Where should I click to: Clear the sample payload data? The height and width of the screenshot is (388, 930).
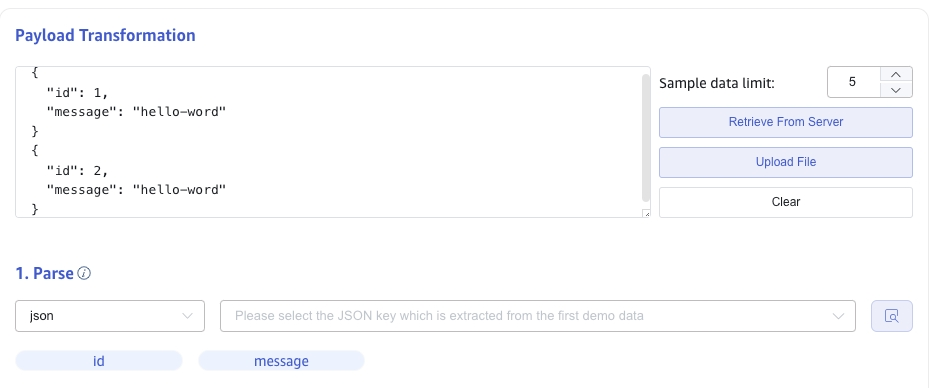(x=785, y=202)
